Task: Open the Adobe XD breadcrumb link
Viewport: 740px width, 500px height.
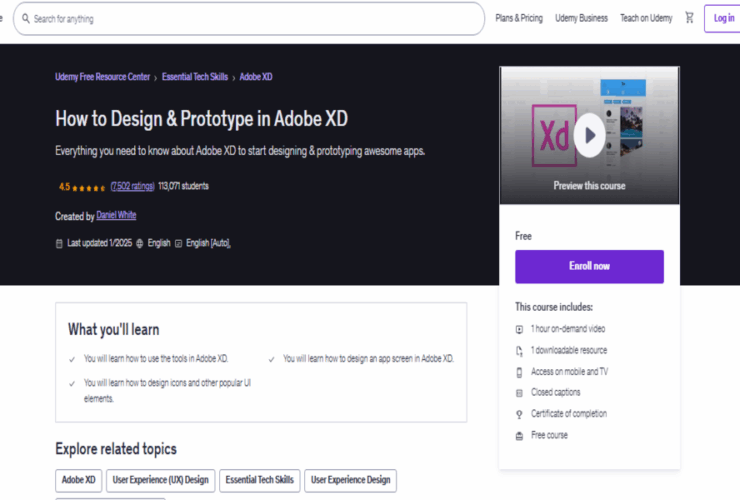Action: click(256, 77)
